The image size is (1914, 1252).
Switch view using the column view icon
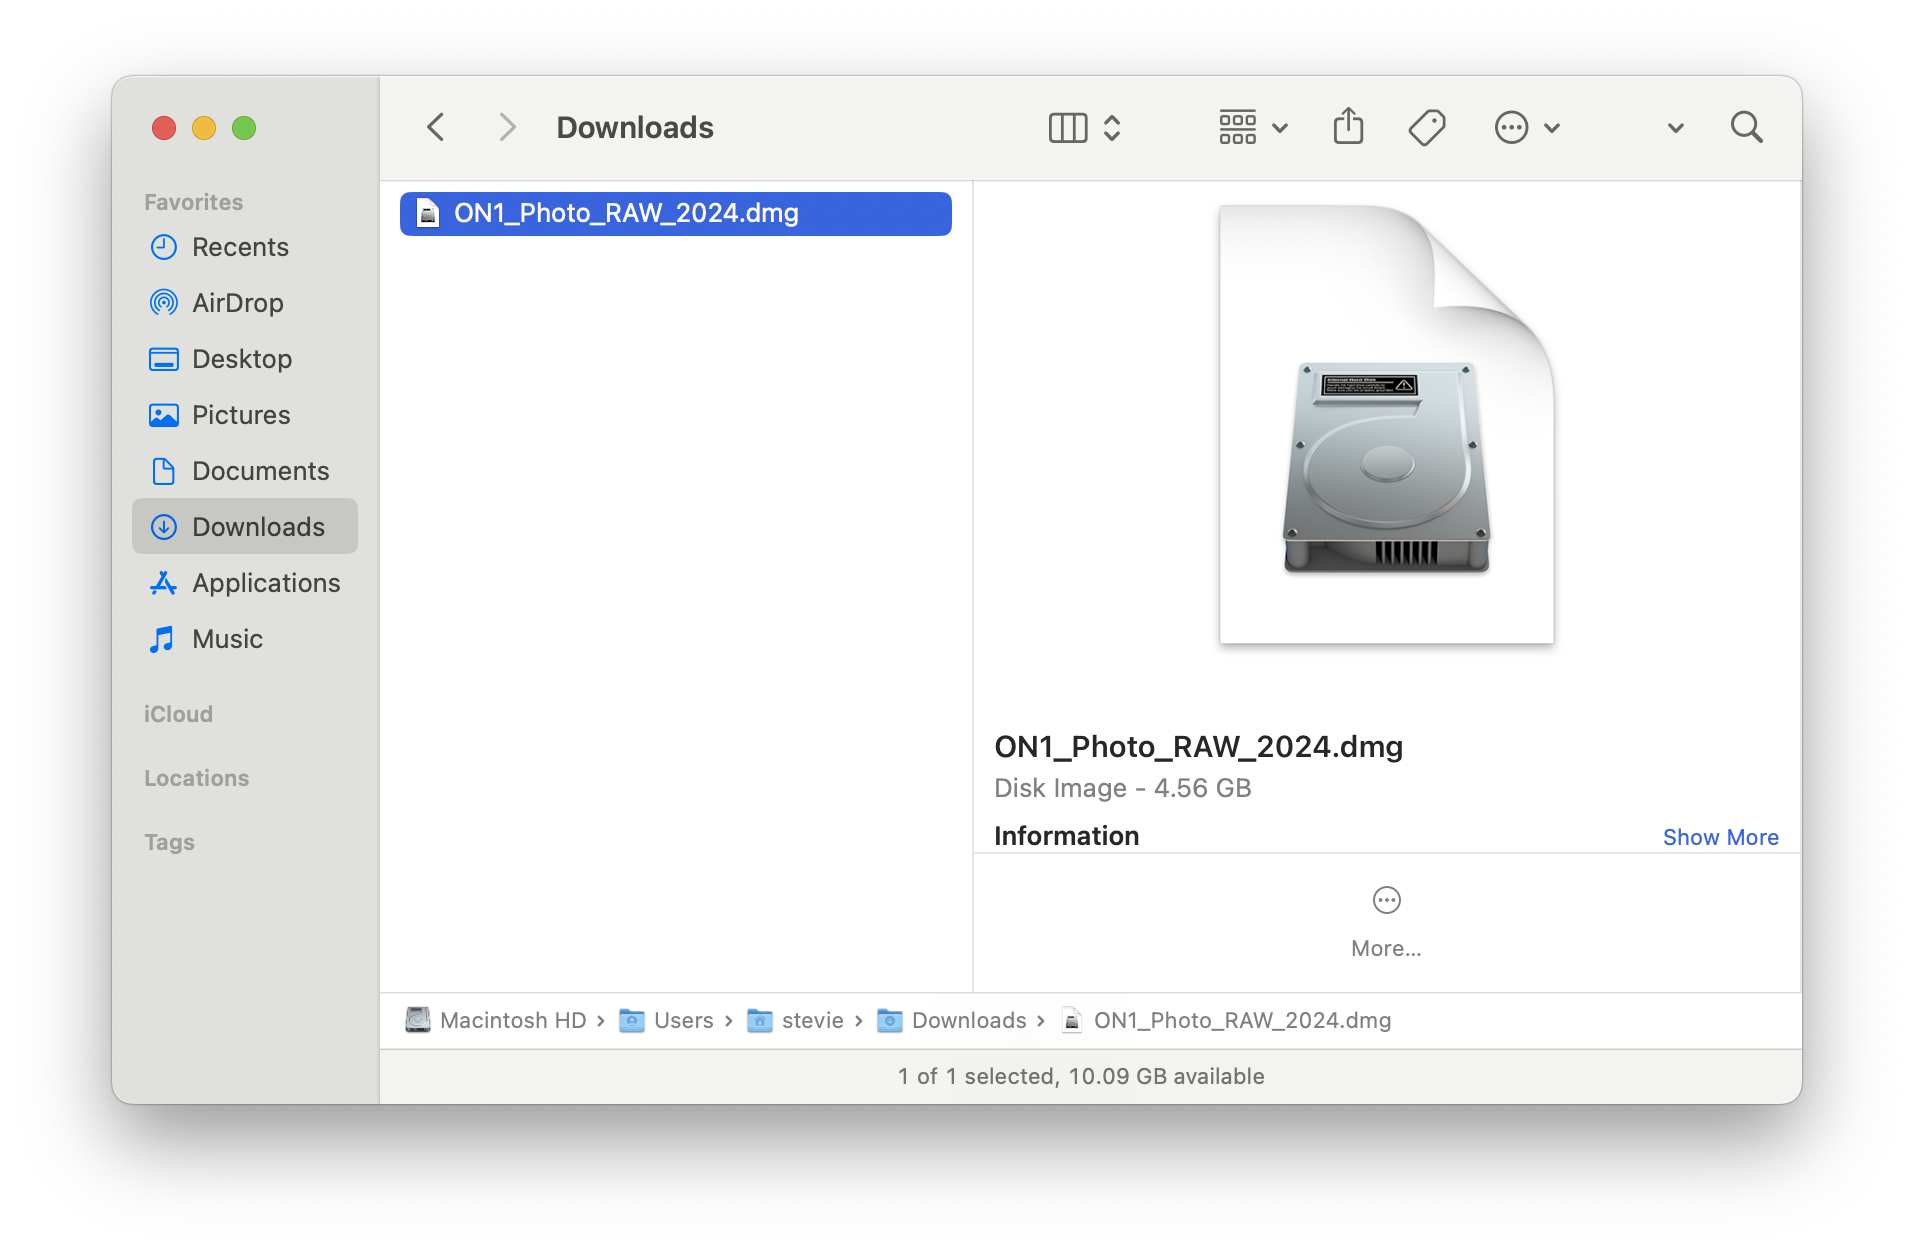(1067, 127)
